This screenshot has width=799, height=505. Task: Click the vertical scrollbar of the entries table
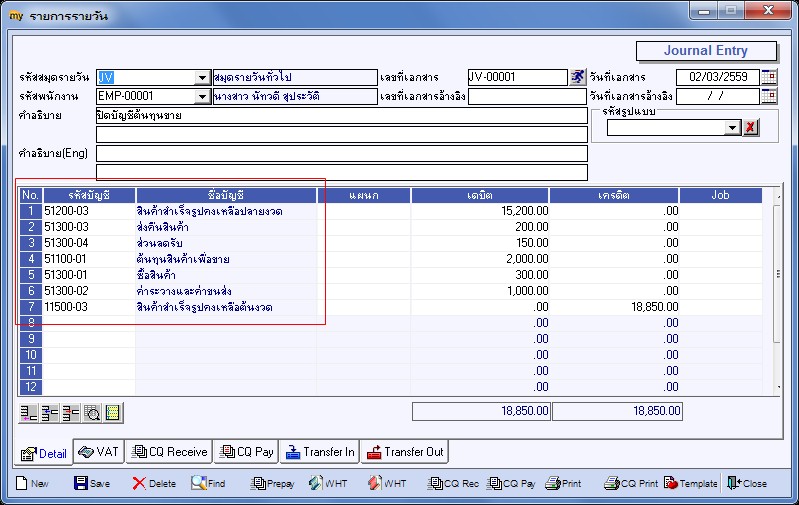click(x=778, y=290)
